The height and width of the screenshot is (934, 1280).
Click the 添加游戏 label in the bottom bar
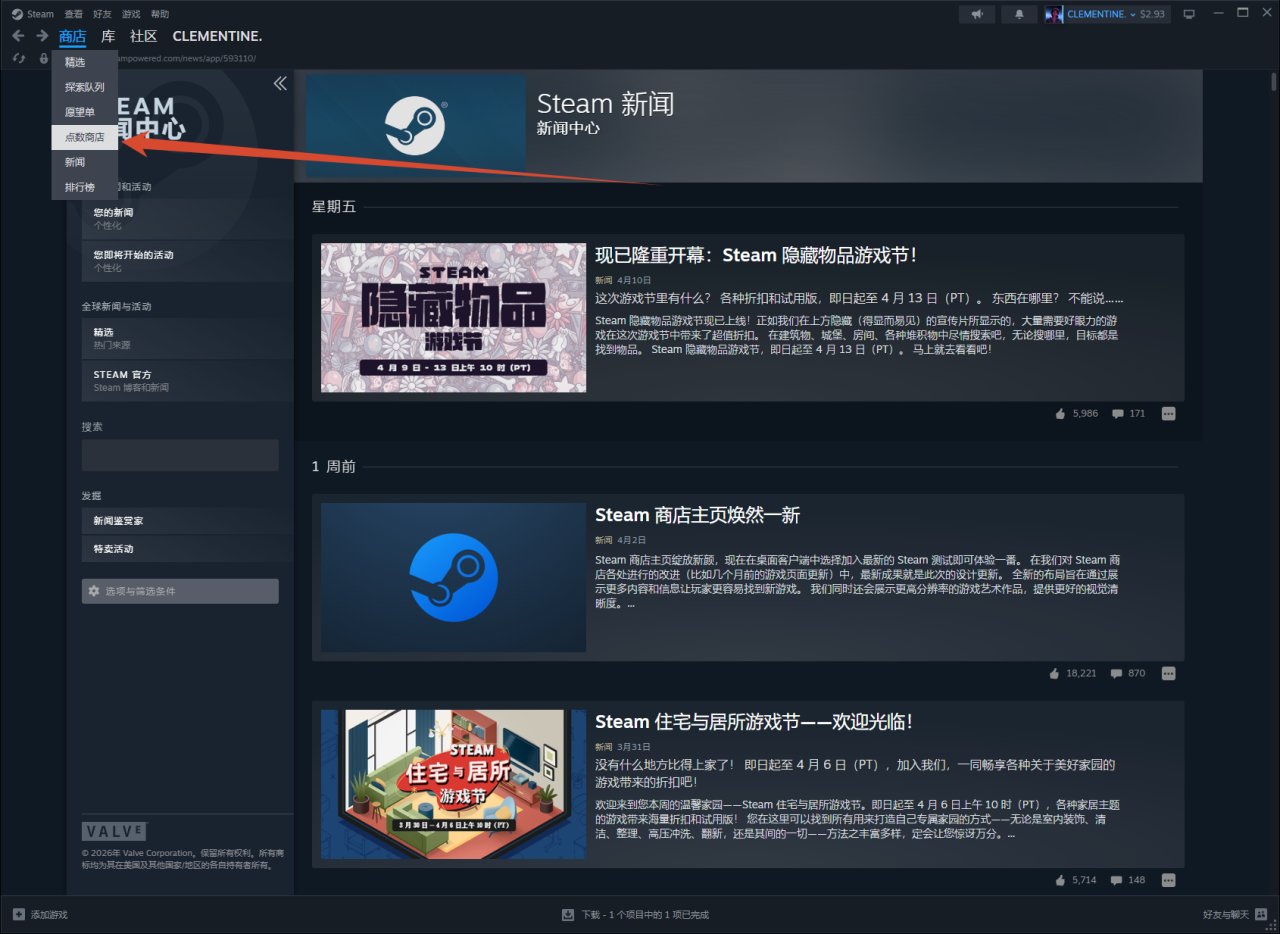49,915
